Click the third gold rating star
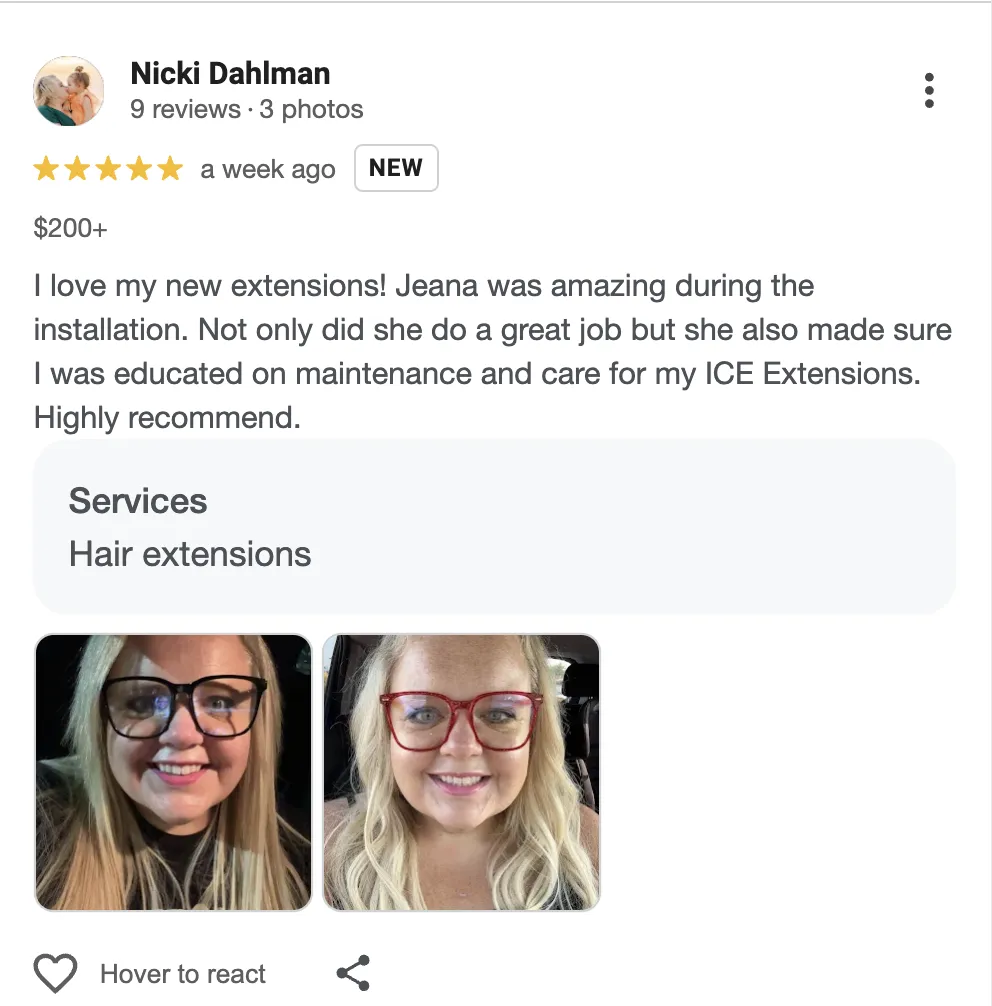The image size is (992, 1006). click(108, 169)
